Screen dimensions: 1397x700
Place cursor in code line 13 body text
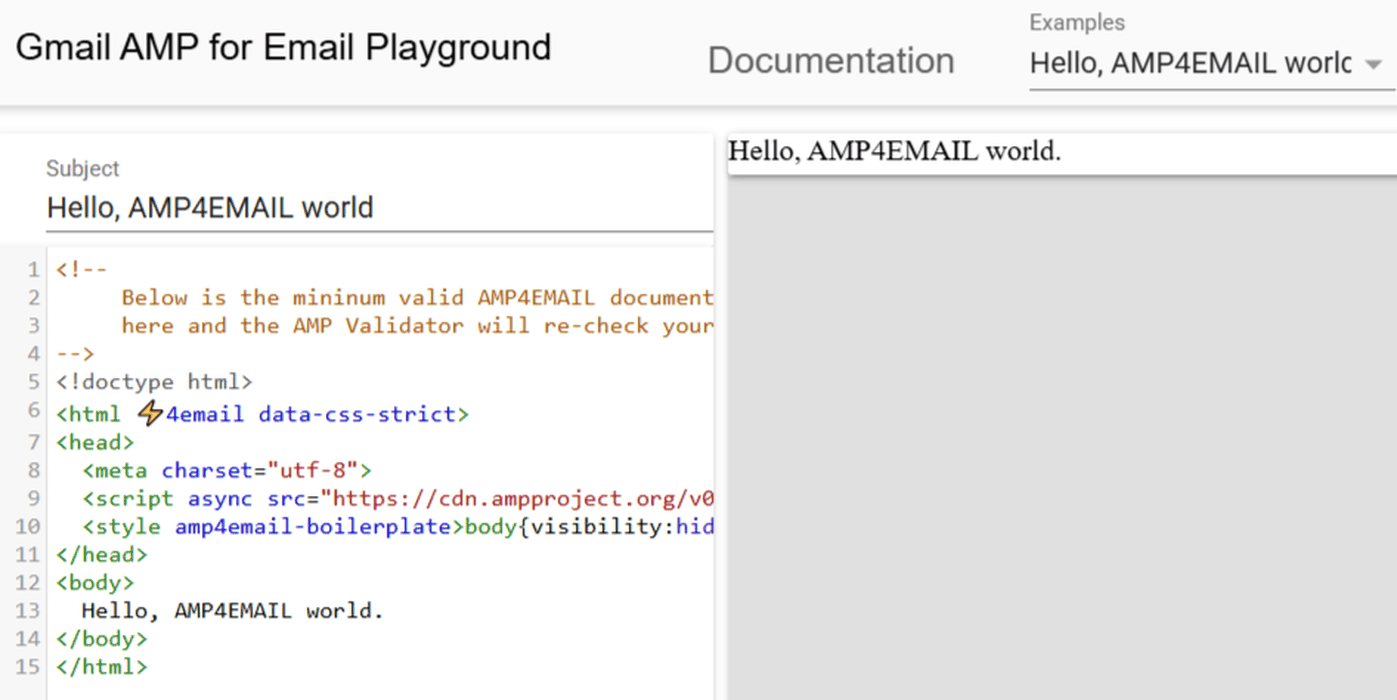pyautogui.click(x=232, y=610)
